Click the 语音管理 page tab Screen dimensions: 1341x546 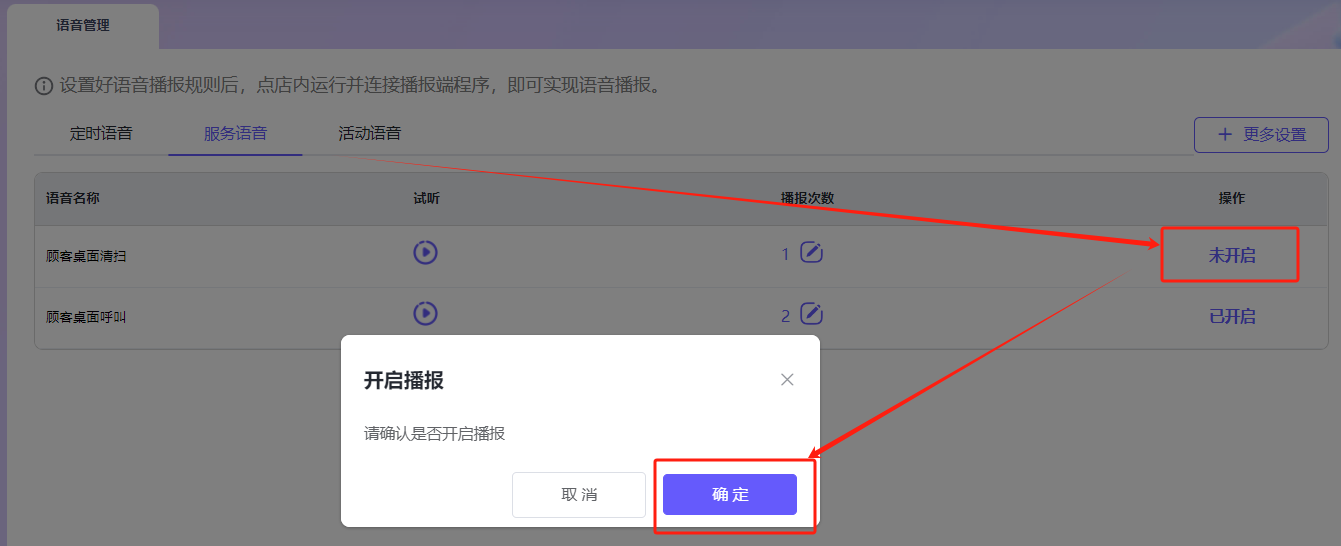[x=83, y=26]
